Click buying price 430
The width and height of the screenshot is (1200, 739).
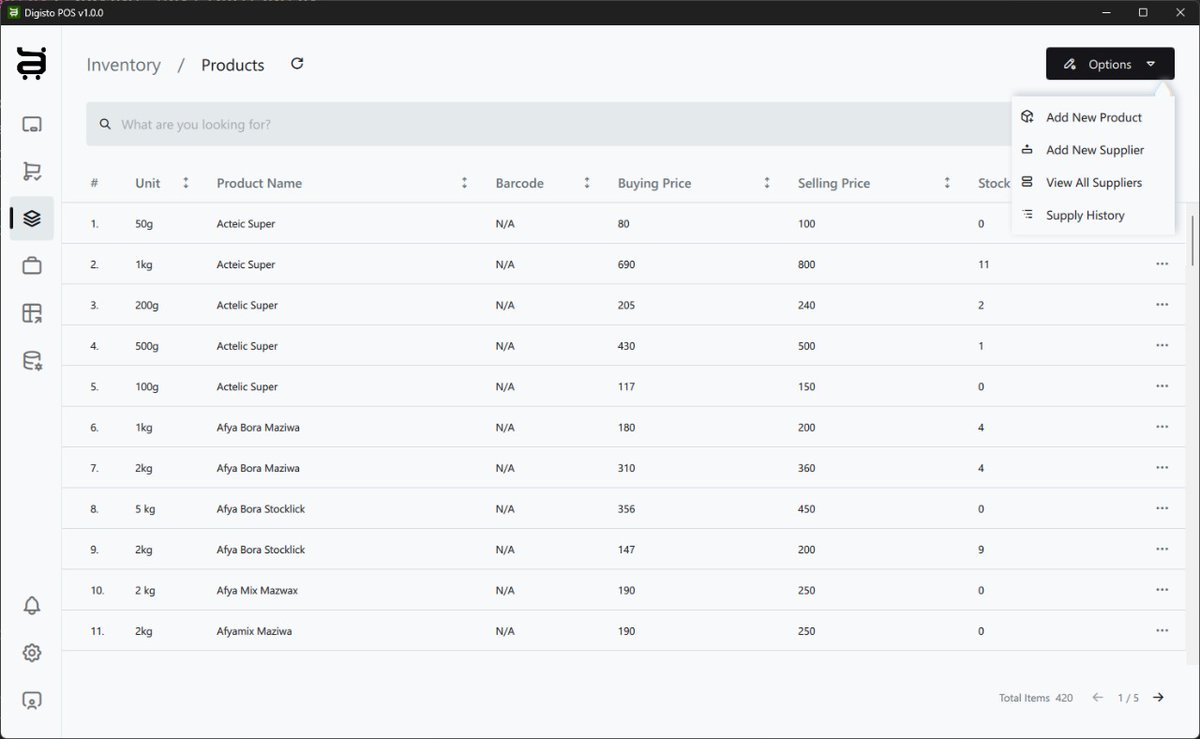(x=626, y=345)
